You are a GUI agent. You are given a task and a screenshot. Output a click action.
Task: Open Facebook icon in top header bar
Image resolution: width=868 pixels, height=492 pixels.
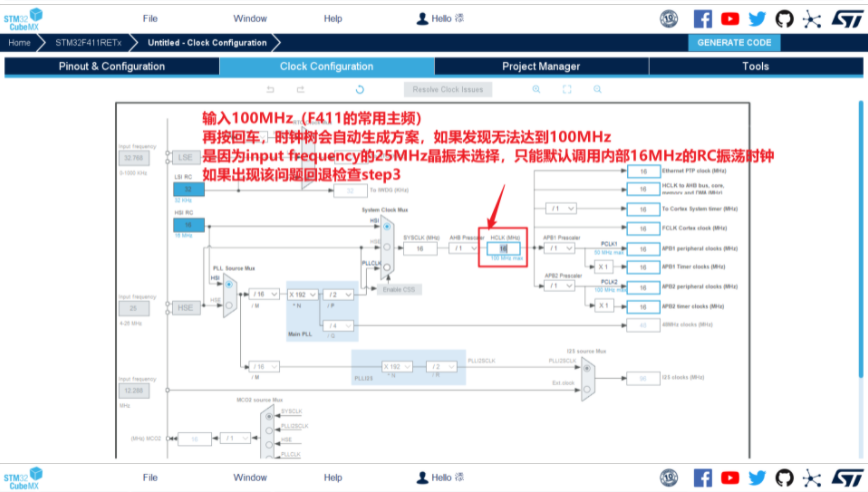click(x=702, y=19)
